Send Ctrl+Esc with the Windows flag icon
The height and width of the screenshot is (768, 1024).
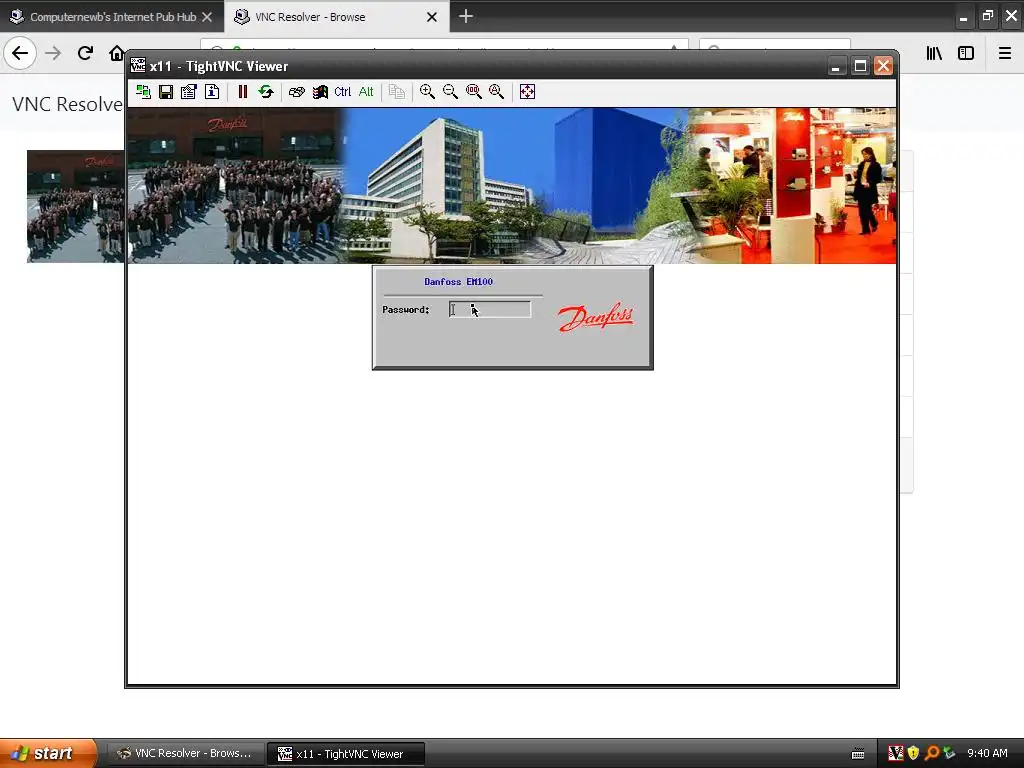320,92
